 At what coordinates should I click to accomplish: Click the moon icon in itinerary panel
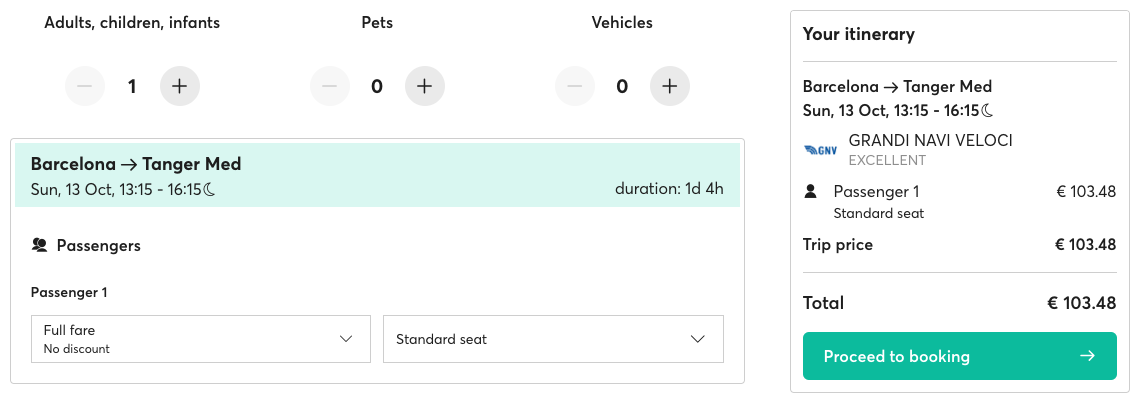[x=988, y=110]
